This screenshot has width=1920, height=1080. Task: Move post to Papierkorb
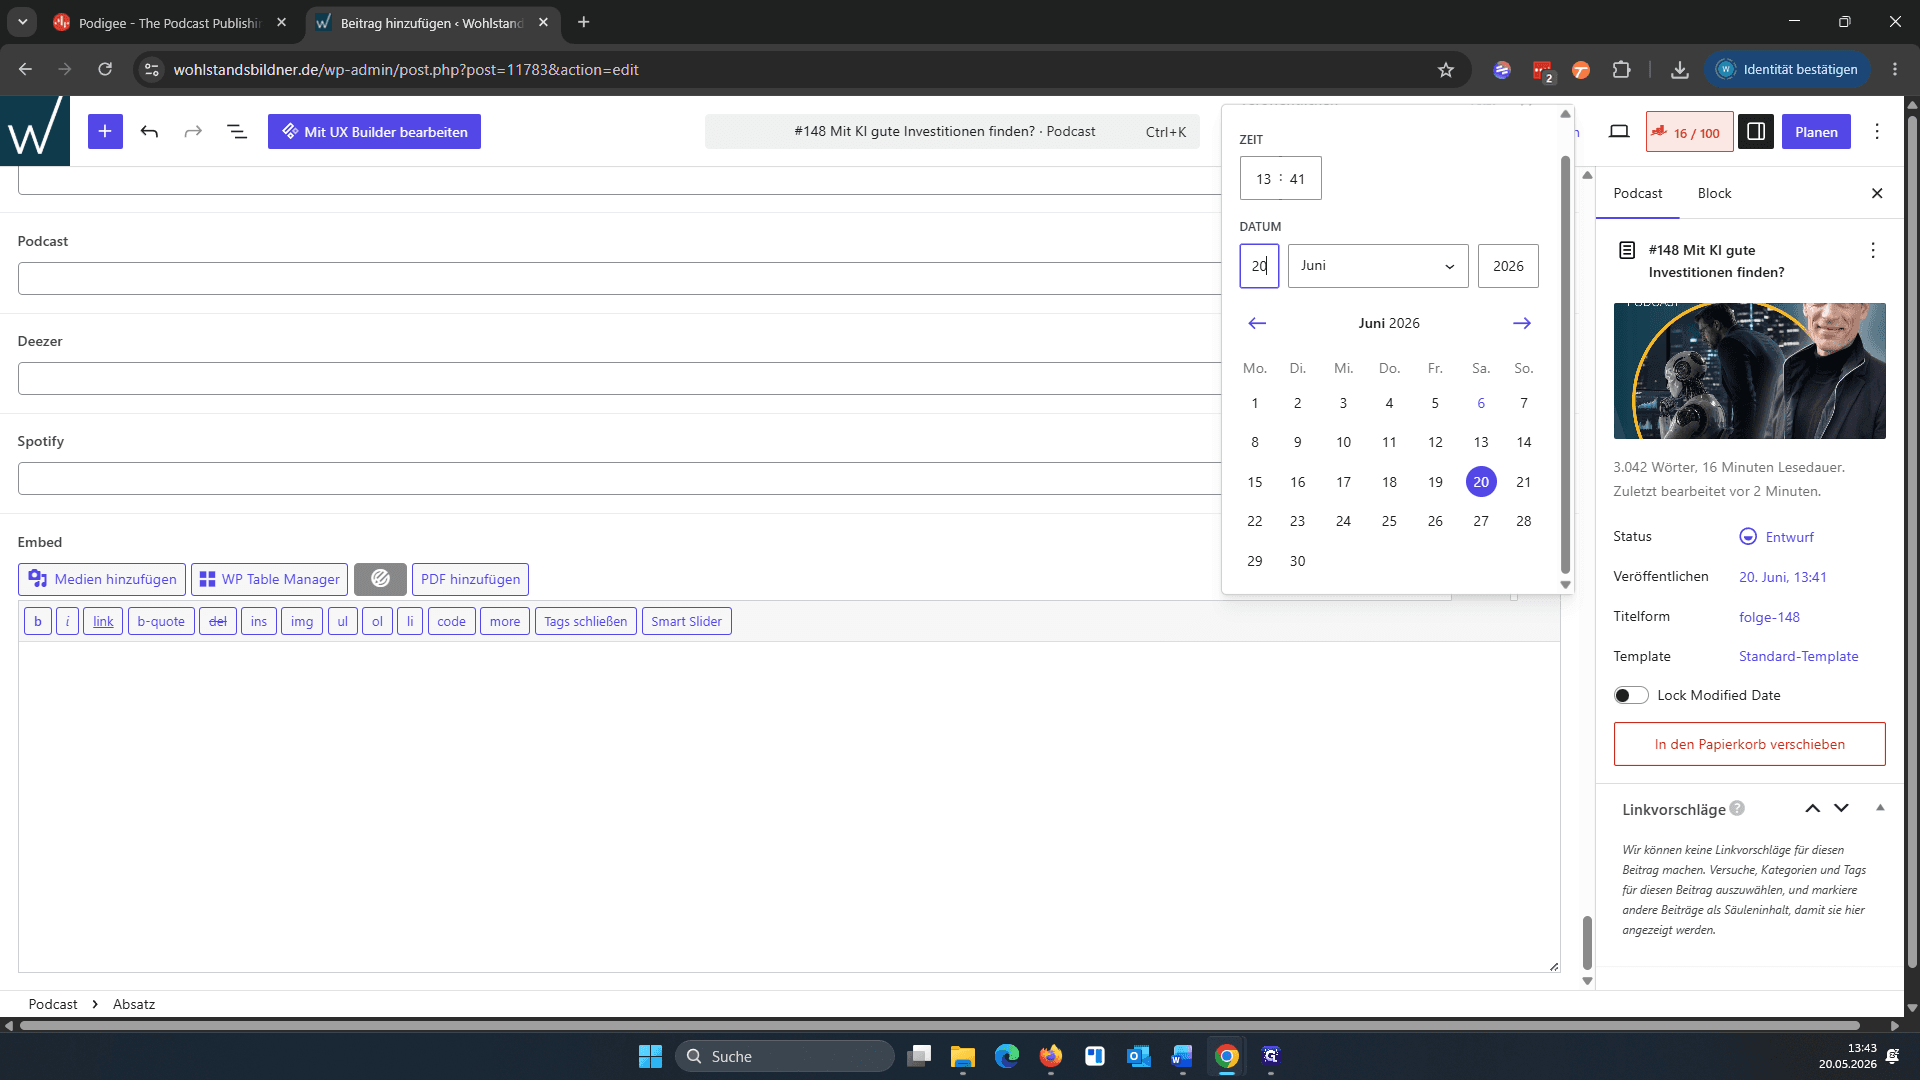(1749, 744)
